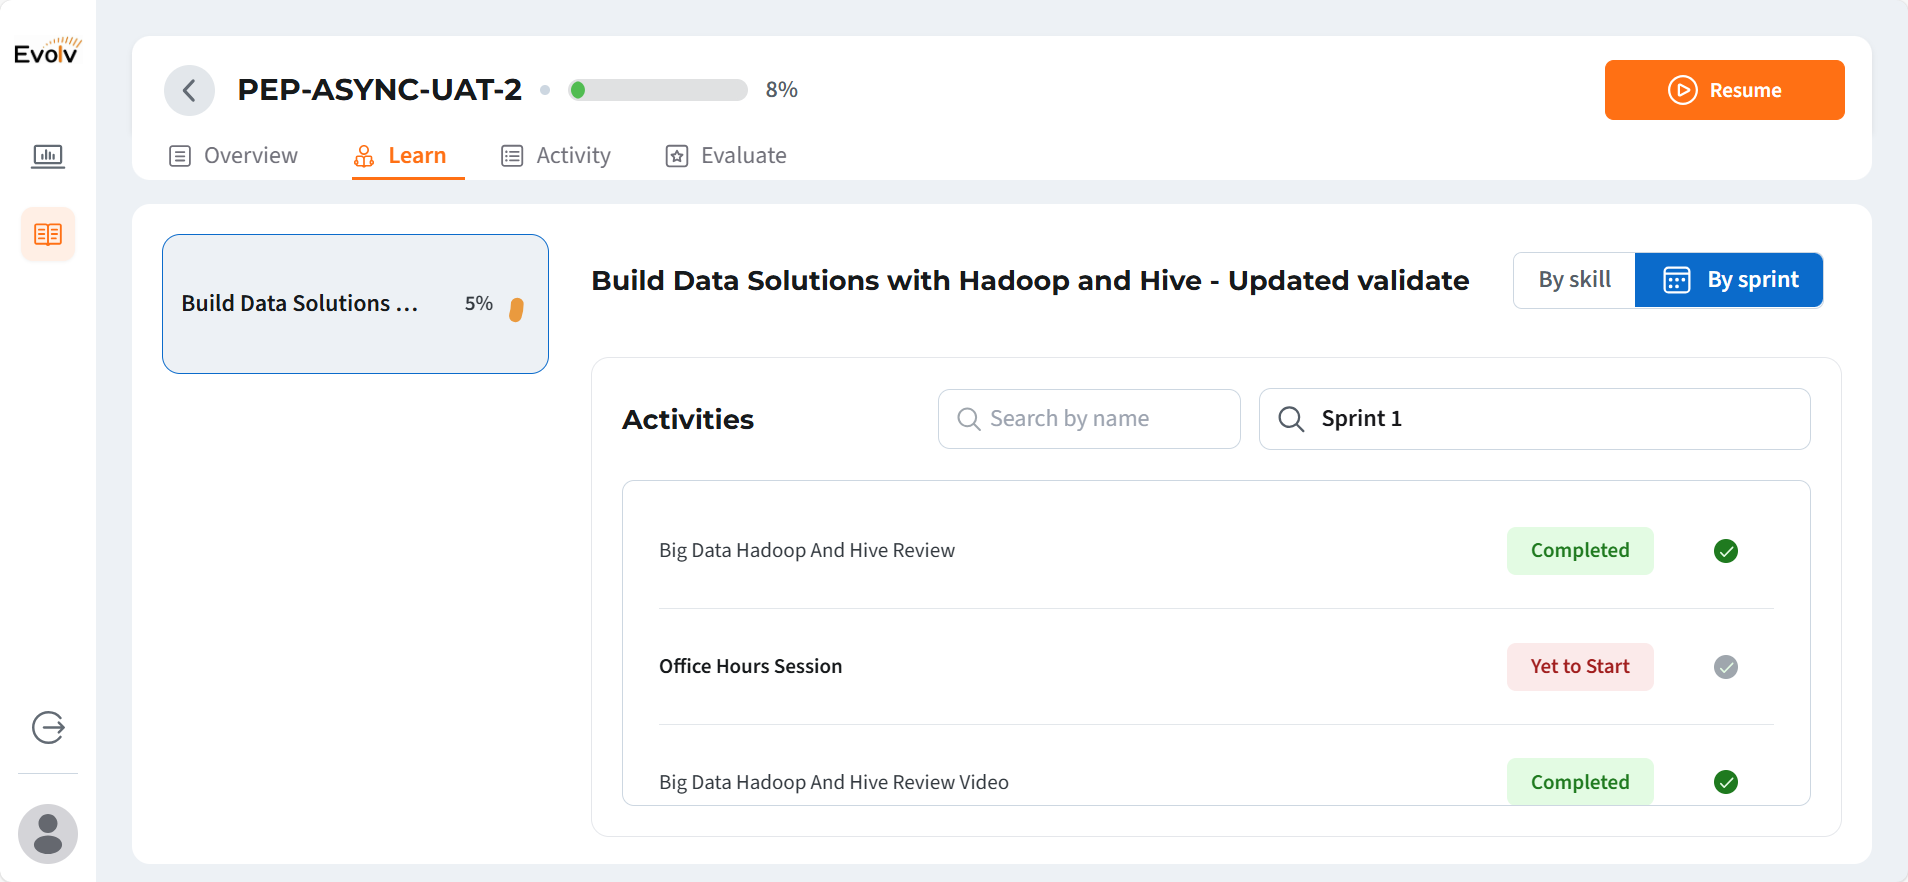Open the Office Hours Session activity
Viewport: 1908px width, 882px height.
click(x=750, y=667)
